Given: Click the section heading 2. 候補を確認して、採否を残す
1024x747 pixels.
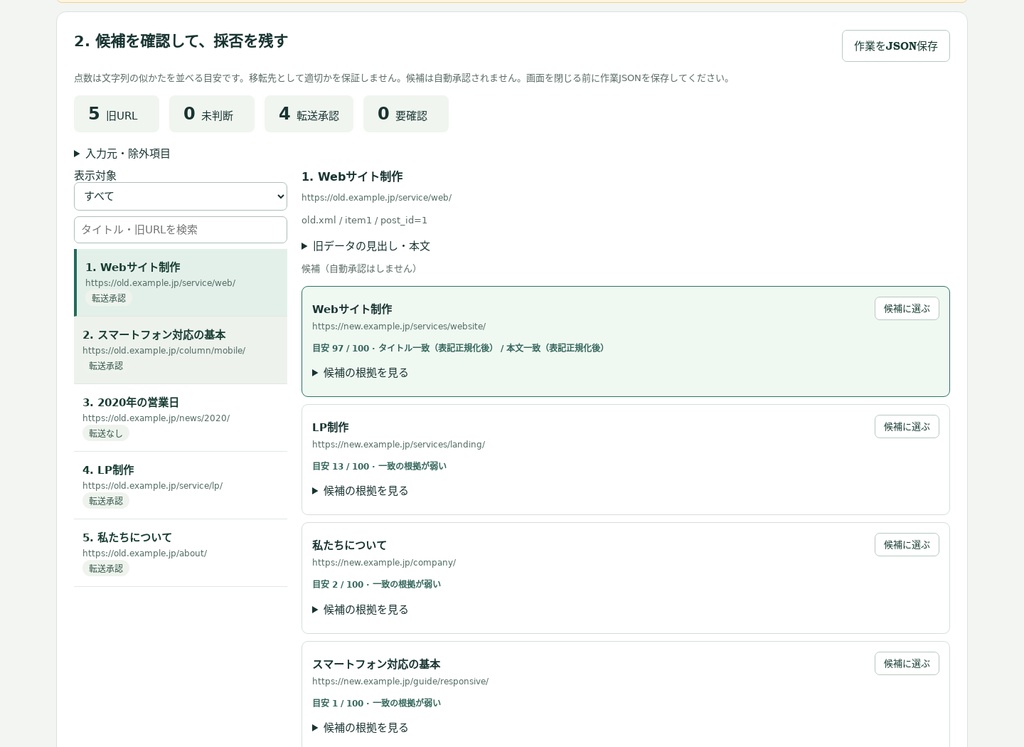Looking at the screenshot, I should [181, 41].
